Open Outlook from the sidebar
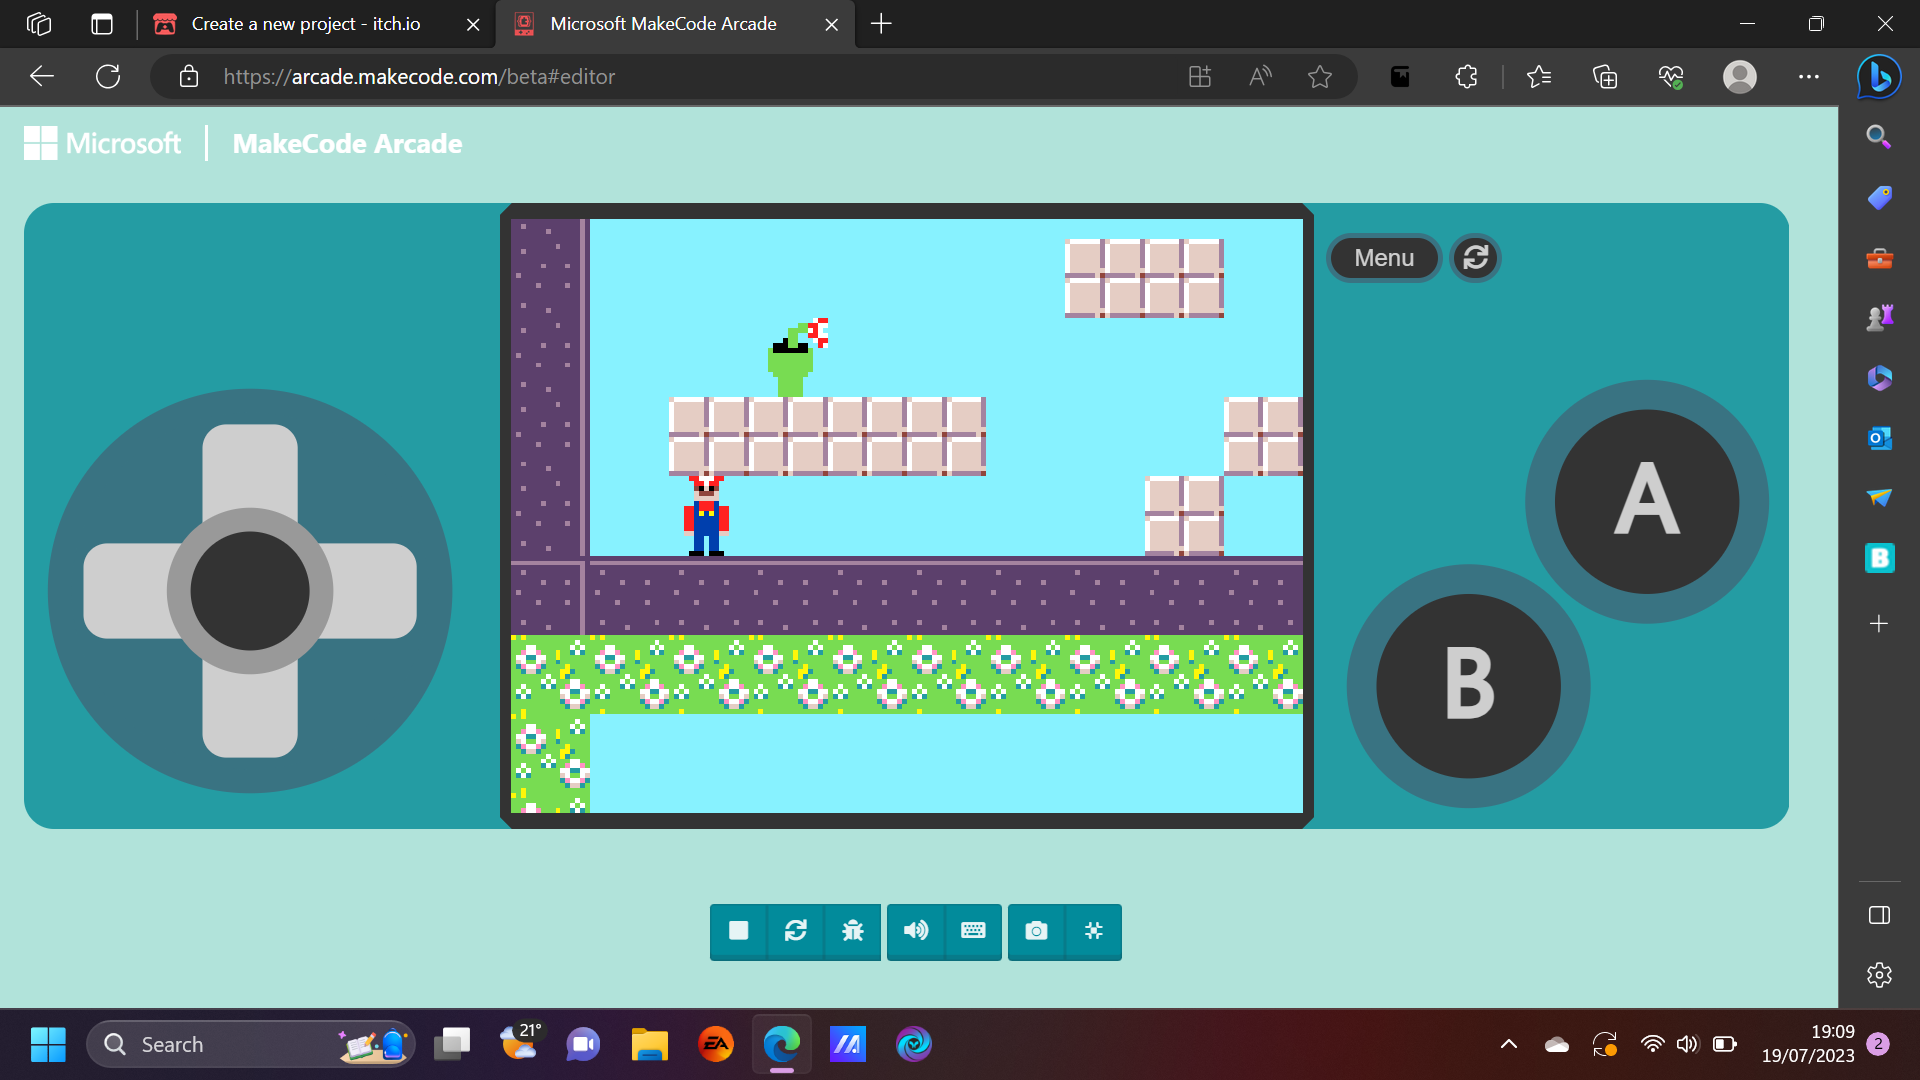 point(1879,438)
